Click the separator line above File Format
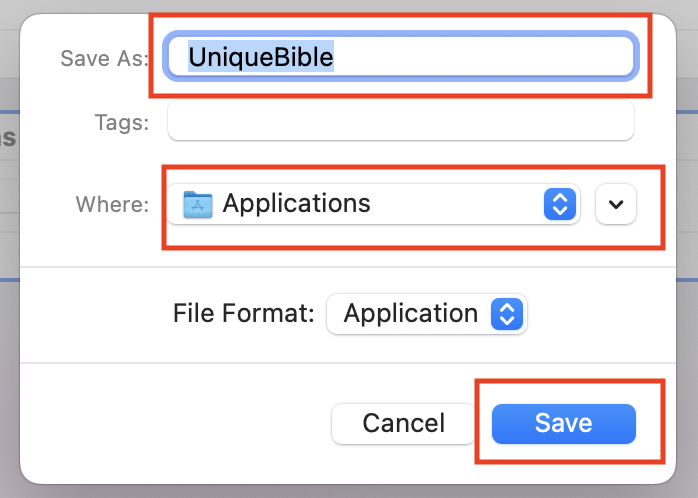Image resolution: width=698 pixels, height=498 pixels. pyautogui.click(x=348, y=267)
